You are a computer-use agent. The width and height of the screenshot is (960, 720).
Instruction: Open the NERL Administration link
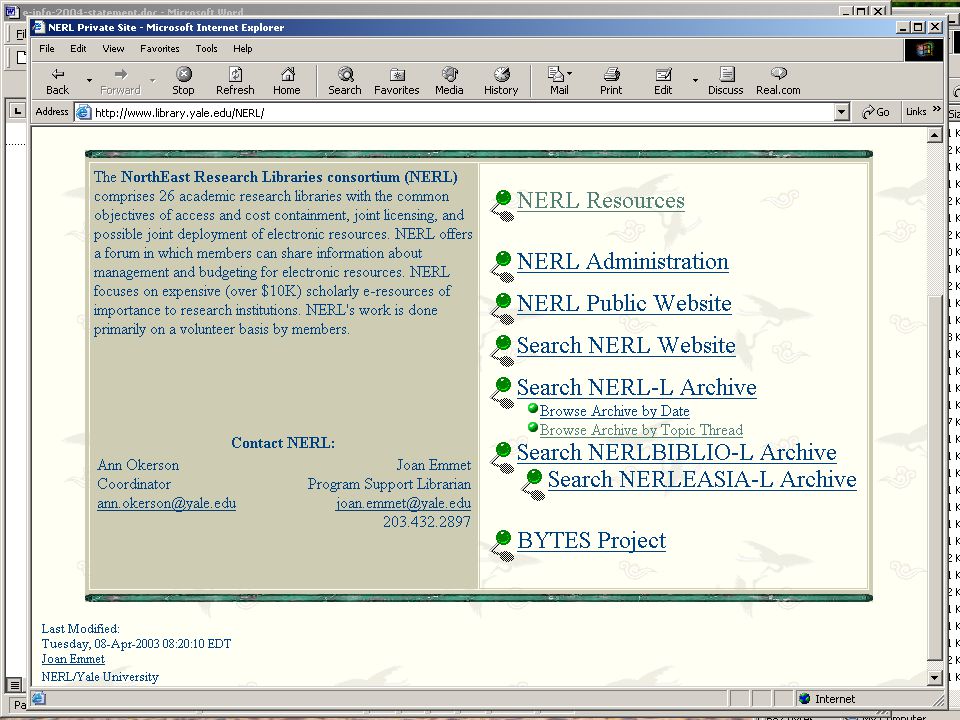tap(623, 261)
